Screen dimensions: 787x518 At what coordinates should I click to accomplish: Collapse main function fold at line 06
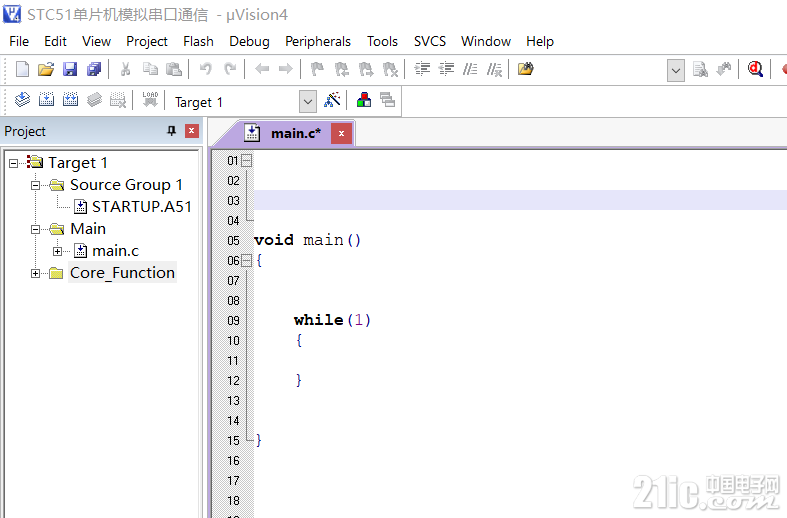point(246,261)
